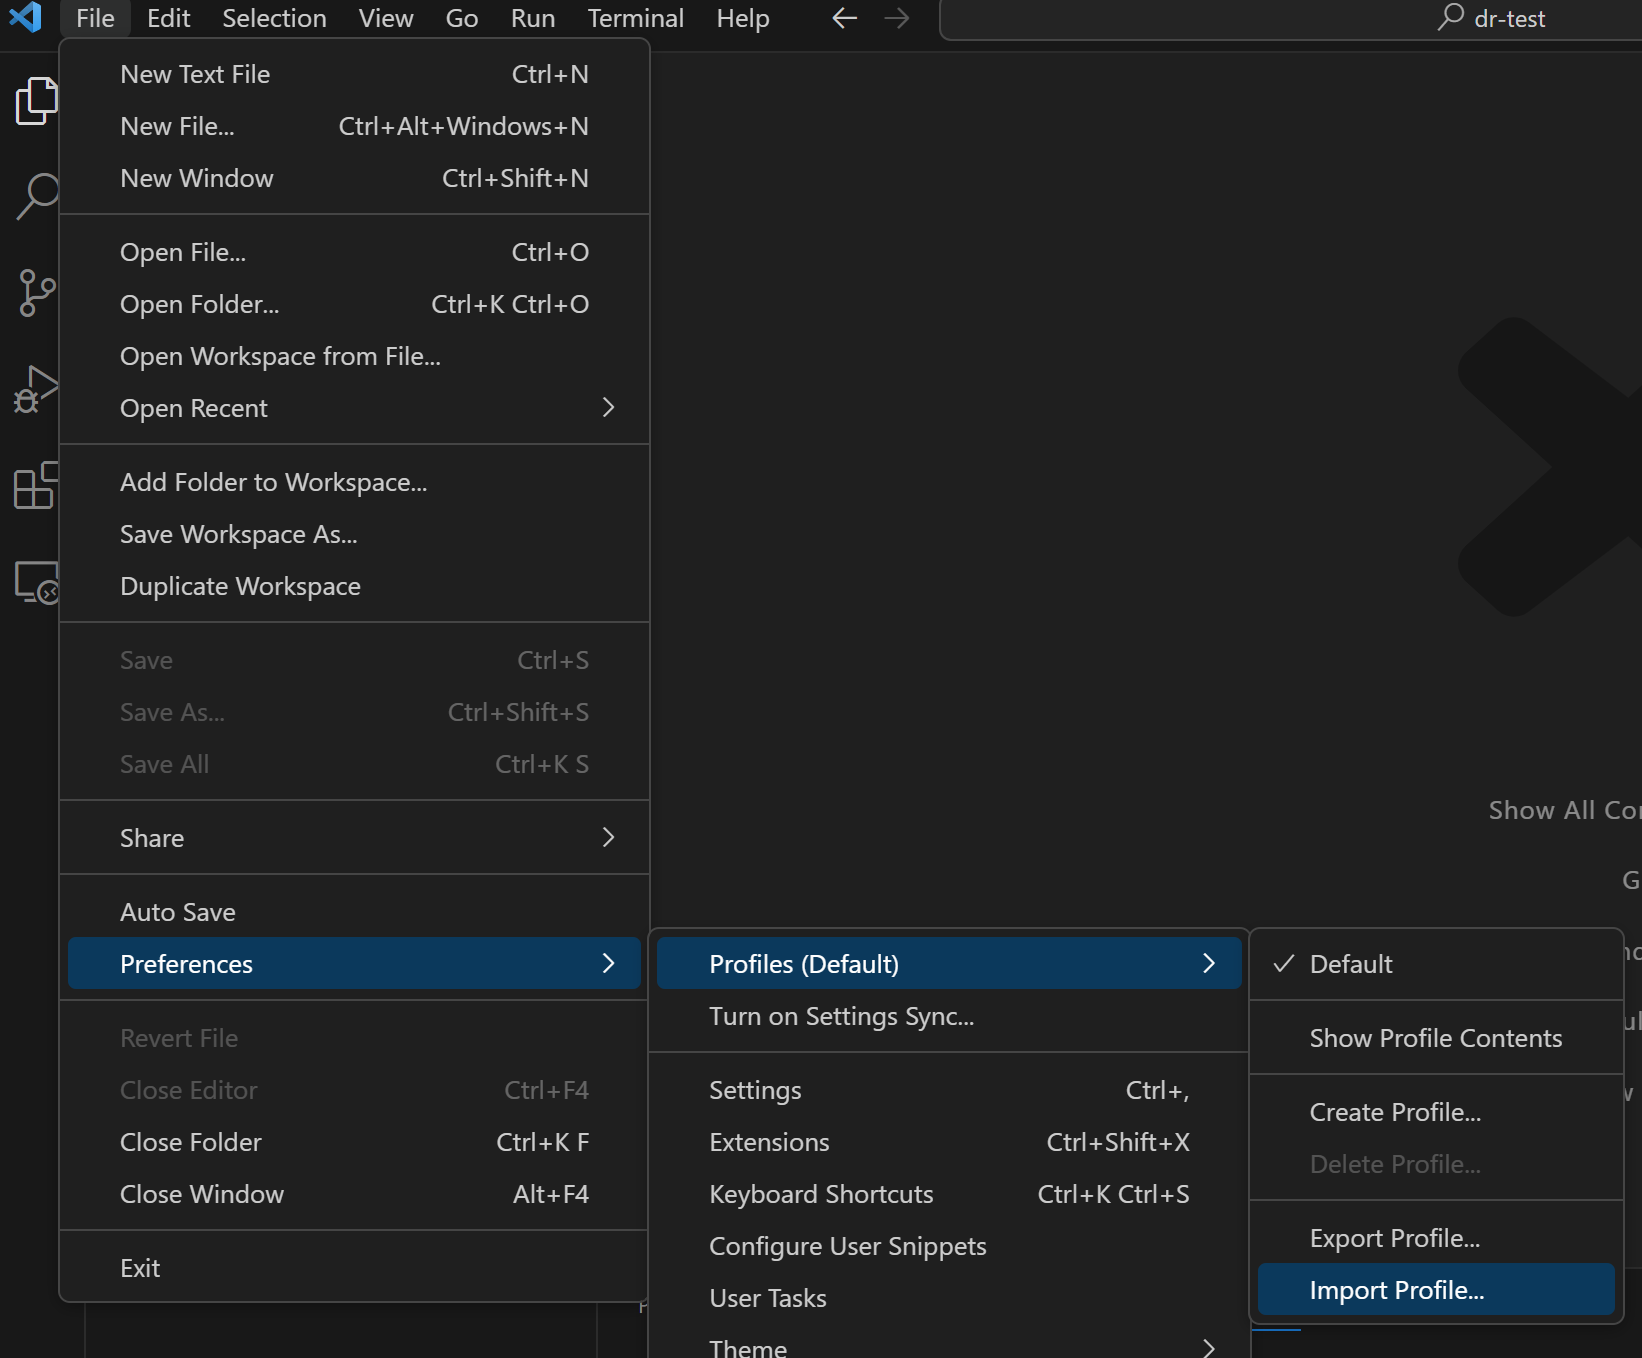The width and height of the screenshot is (1642, 1358).
Task: Open the Terminal menu
Action: pyautogui.click(x=635, y=18)
